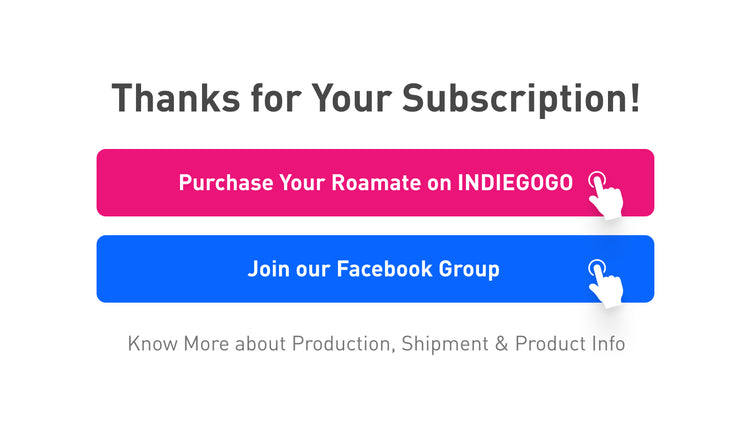Click the word Subscription! in the heading

click(521, 99)
